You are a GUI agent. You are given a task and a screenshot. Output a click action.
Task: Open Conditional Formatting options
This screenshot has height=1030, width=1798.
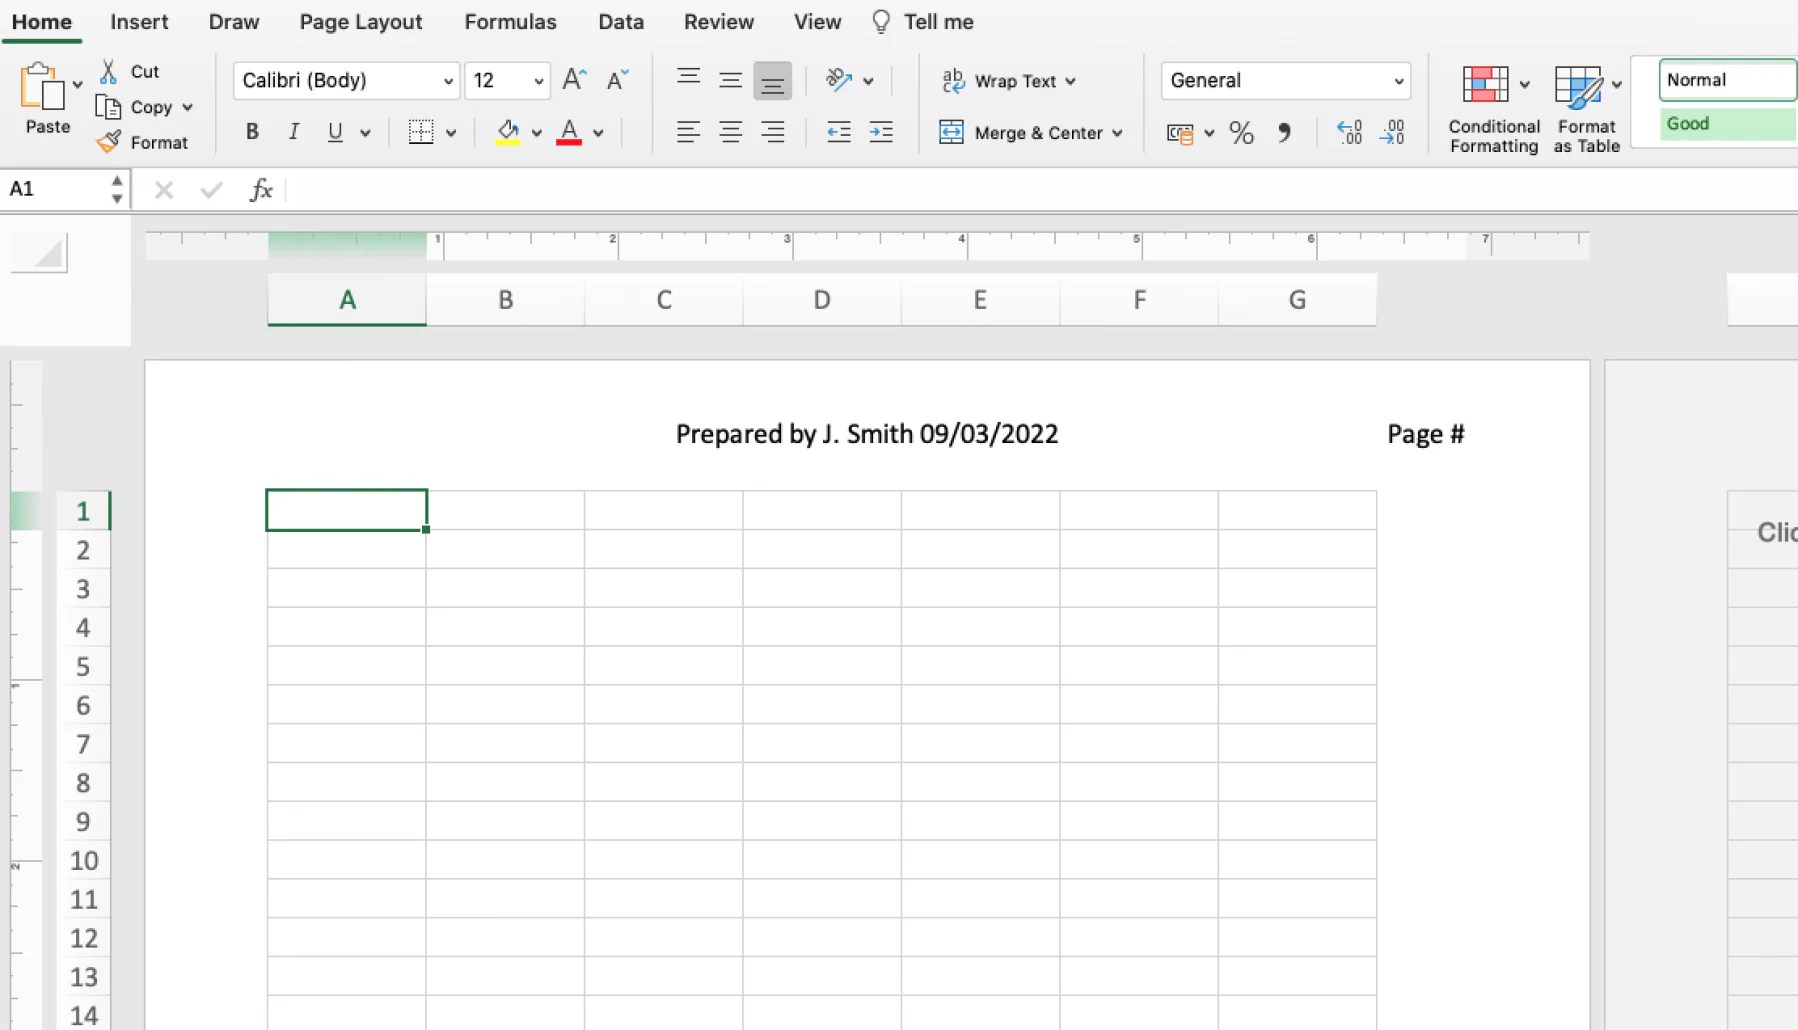pos(1492,107)
